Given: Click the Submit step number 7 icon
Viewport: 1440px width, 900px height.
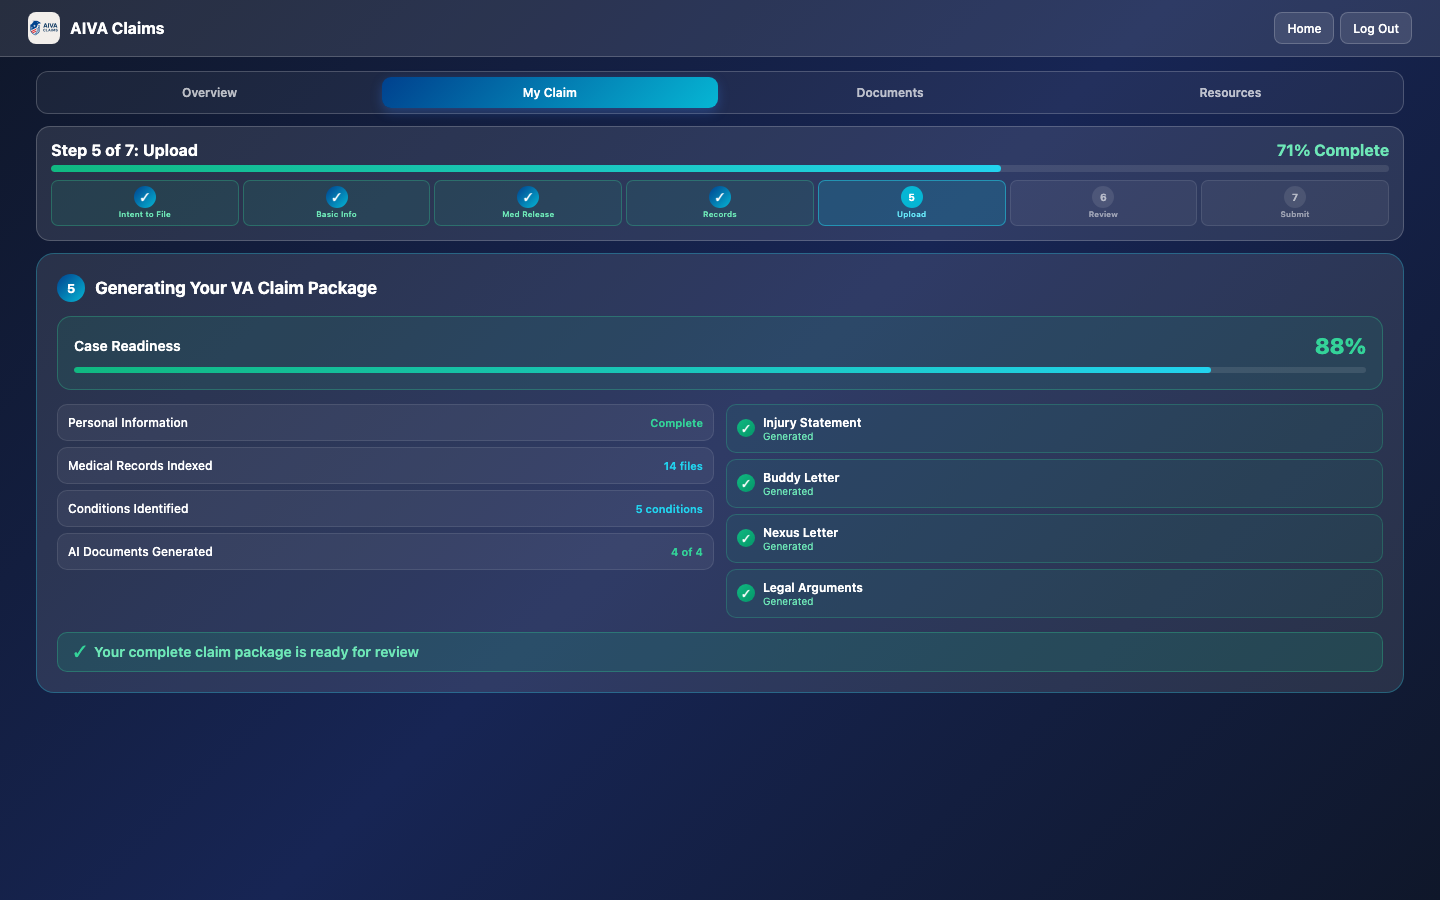Looking at the screenshot, I should tap(1295, 197).
